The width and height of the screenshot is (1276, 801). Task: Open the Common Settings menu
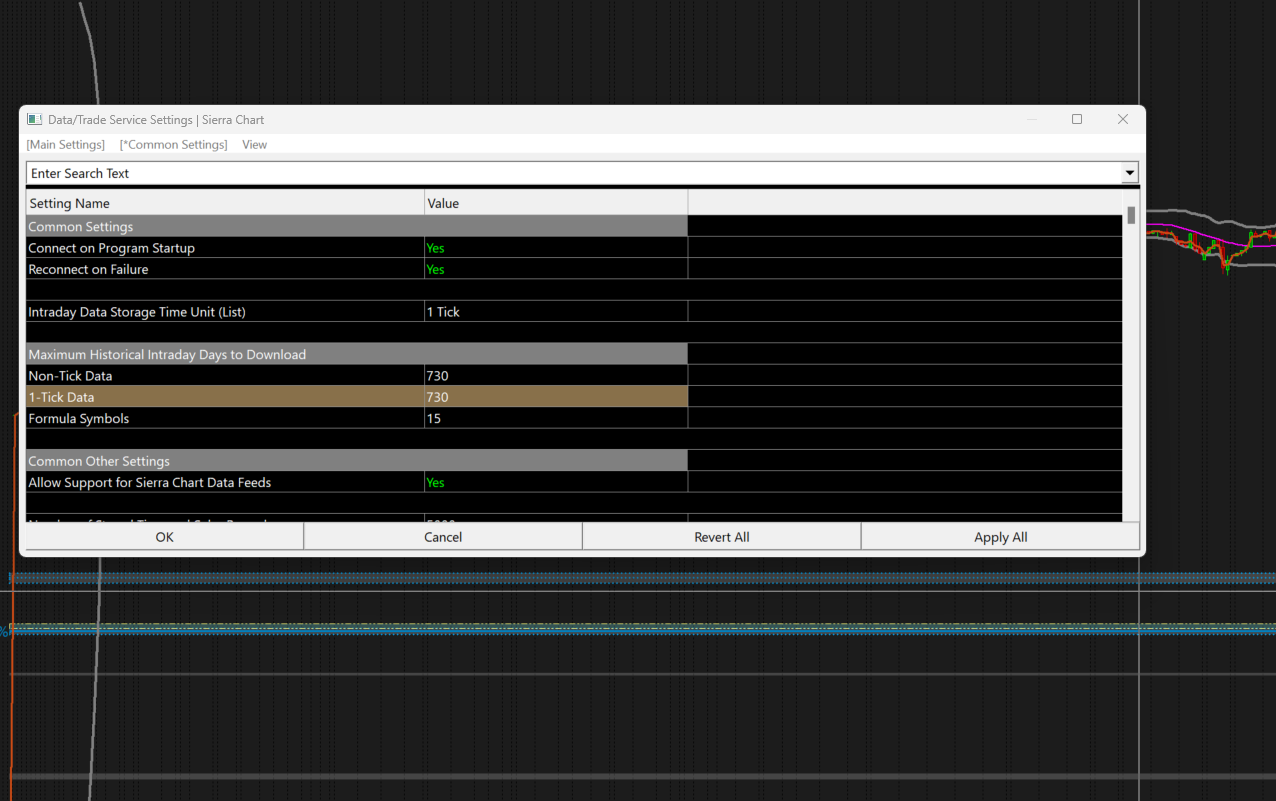[173, 145]
